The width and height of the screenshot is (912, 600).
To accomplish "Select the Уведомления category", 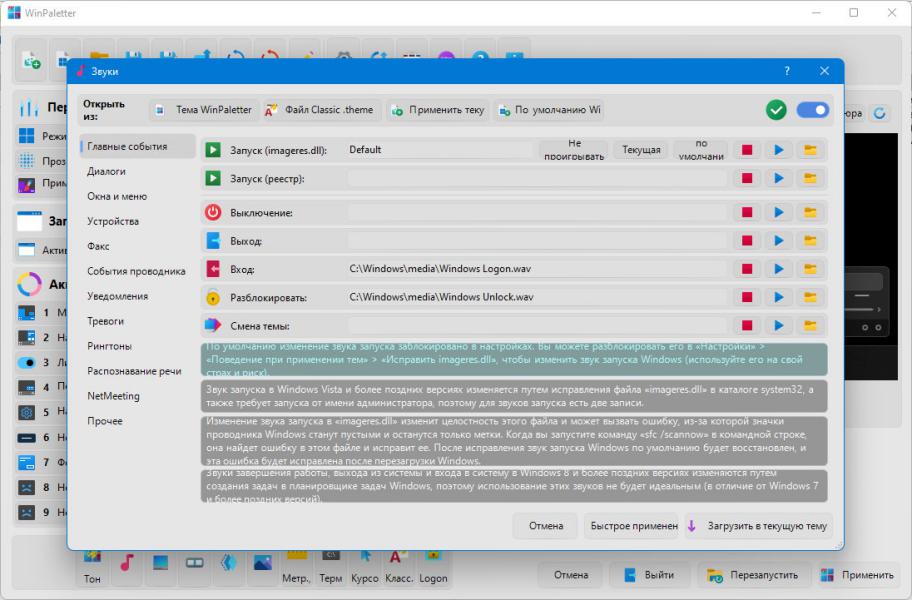I will click(117, 296).
